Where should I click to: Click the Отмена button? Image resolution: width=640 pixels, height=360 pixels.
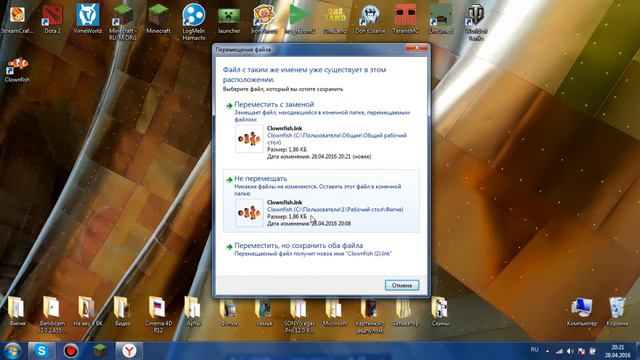point(402,285)
